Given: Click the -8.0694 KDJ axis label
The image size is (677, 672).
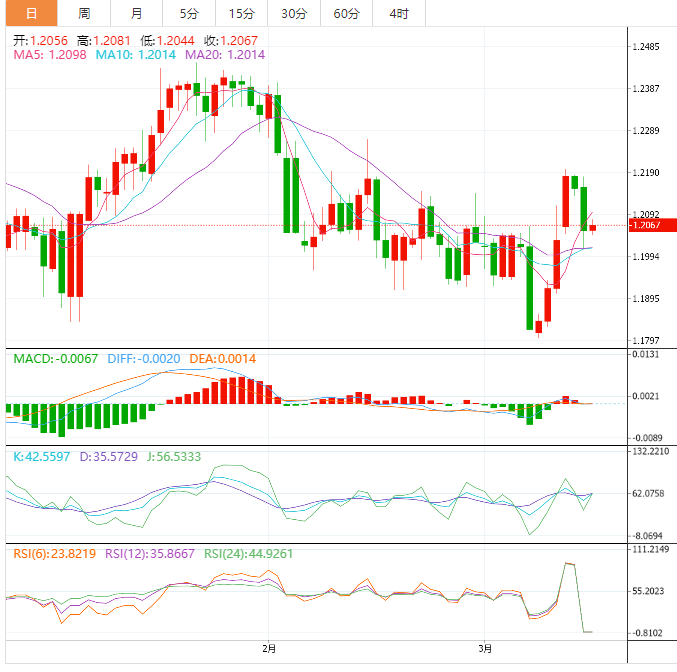Looking at the screenshot, I should (647, 536).
